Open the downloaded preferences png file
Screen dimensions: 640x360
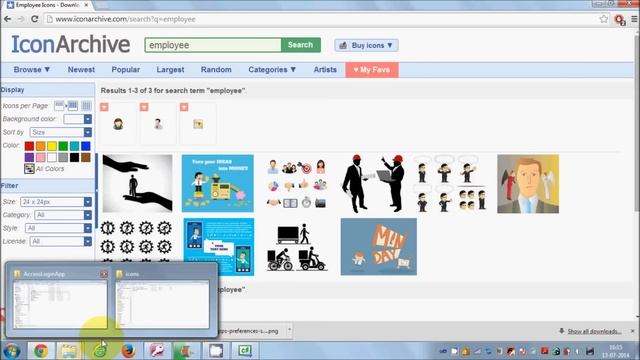click(248, 331)
